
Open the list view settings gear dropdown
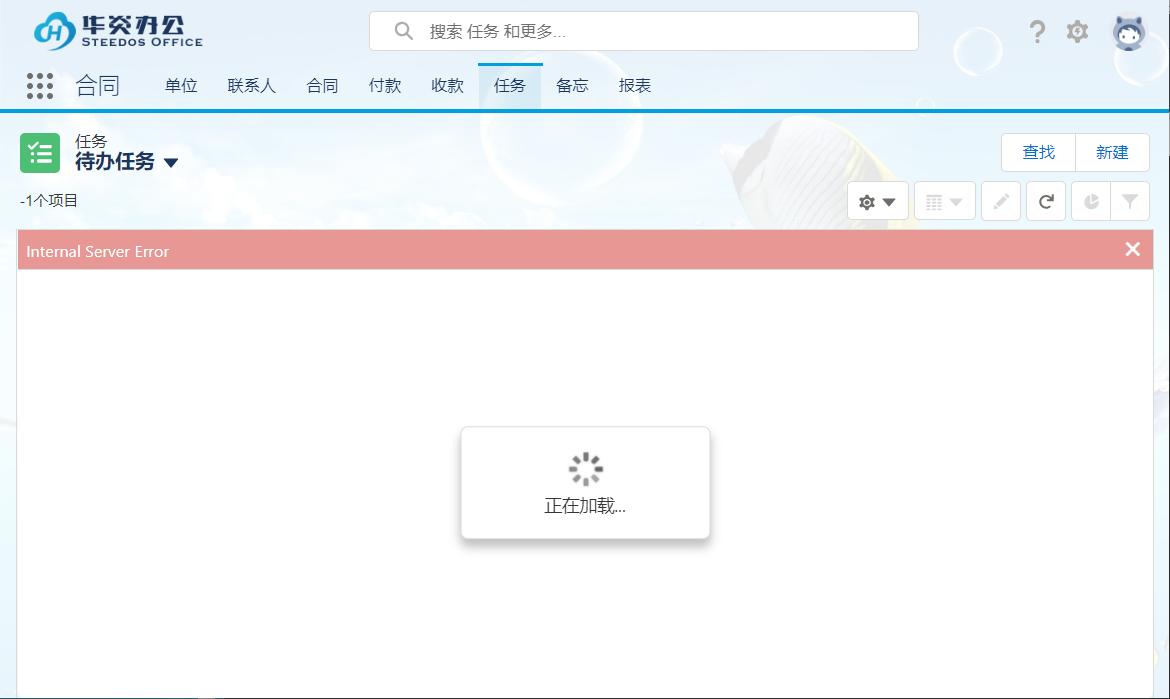tap(878, 201)
